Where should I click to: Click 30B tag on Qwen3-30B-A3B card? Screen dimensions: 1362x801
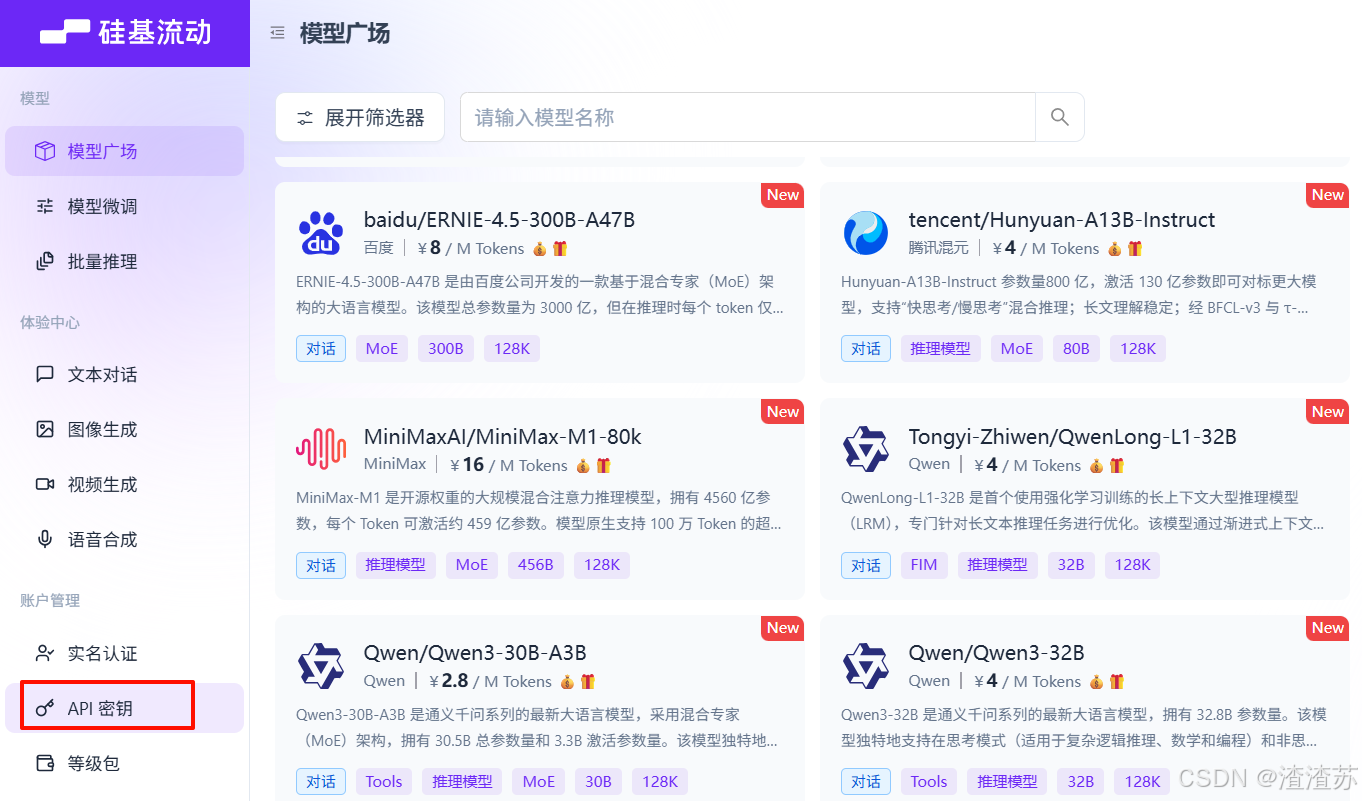click(x=599, y=781)
